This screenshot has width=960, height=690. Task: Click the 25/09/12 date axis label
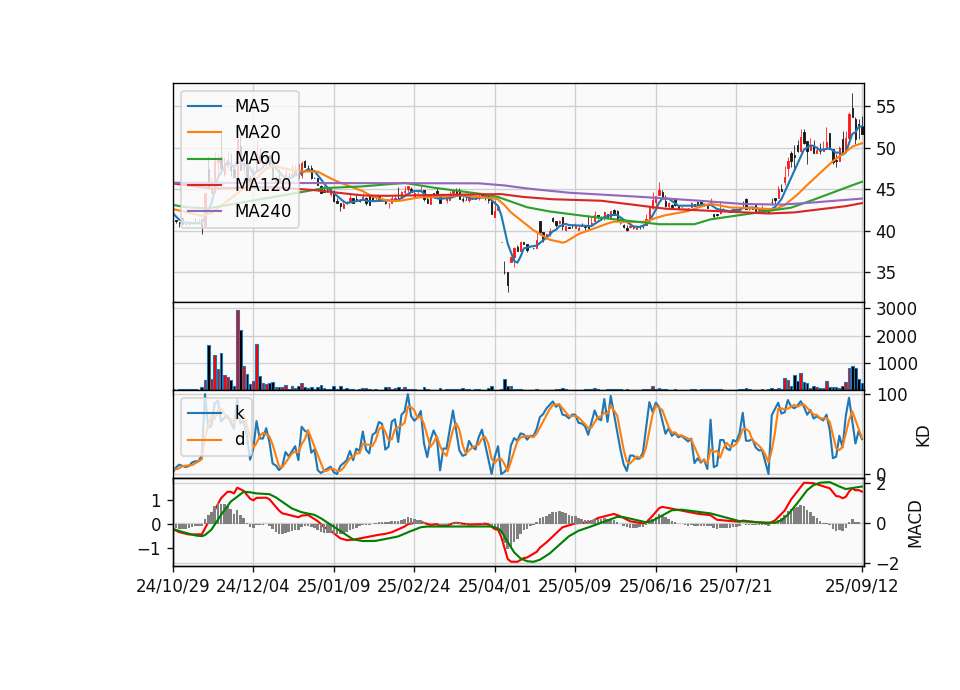click(862, 586)
